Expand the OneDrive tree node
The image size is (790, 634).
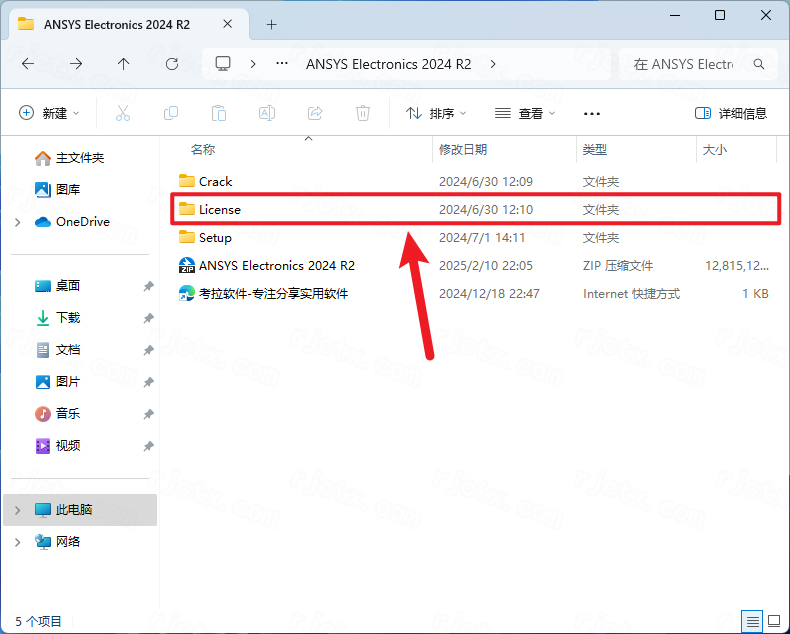point(18,222)
